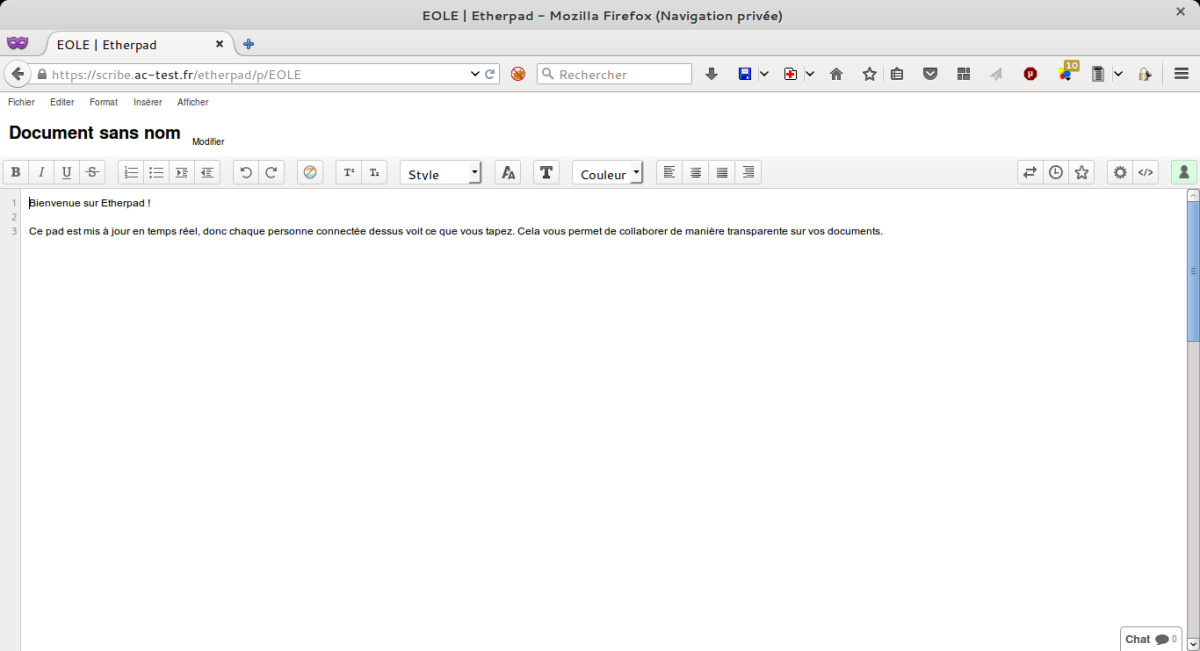Click Document sans nom title

pos(95,133)
